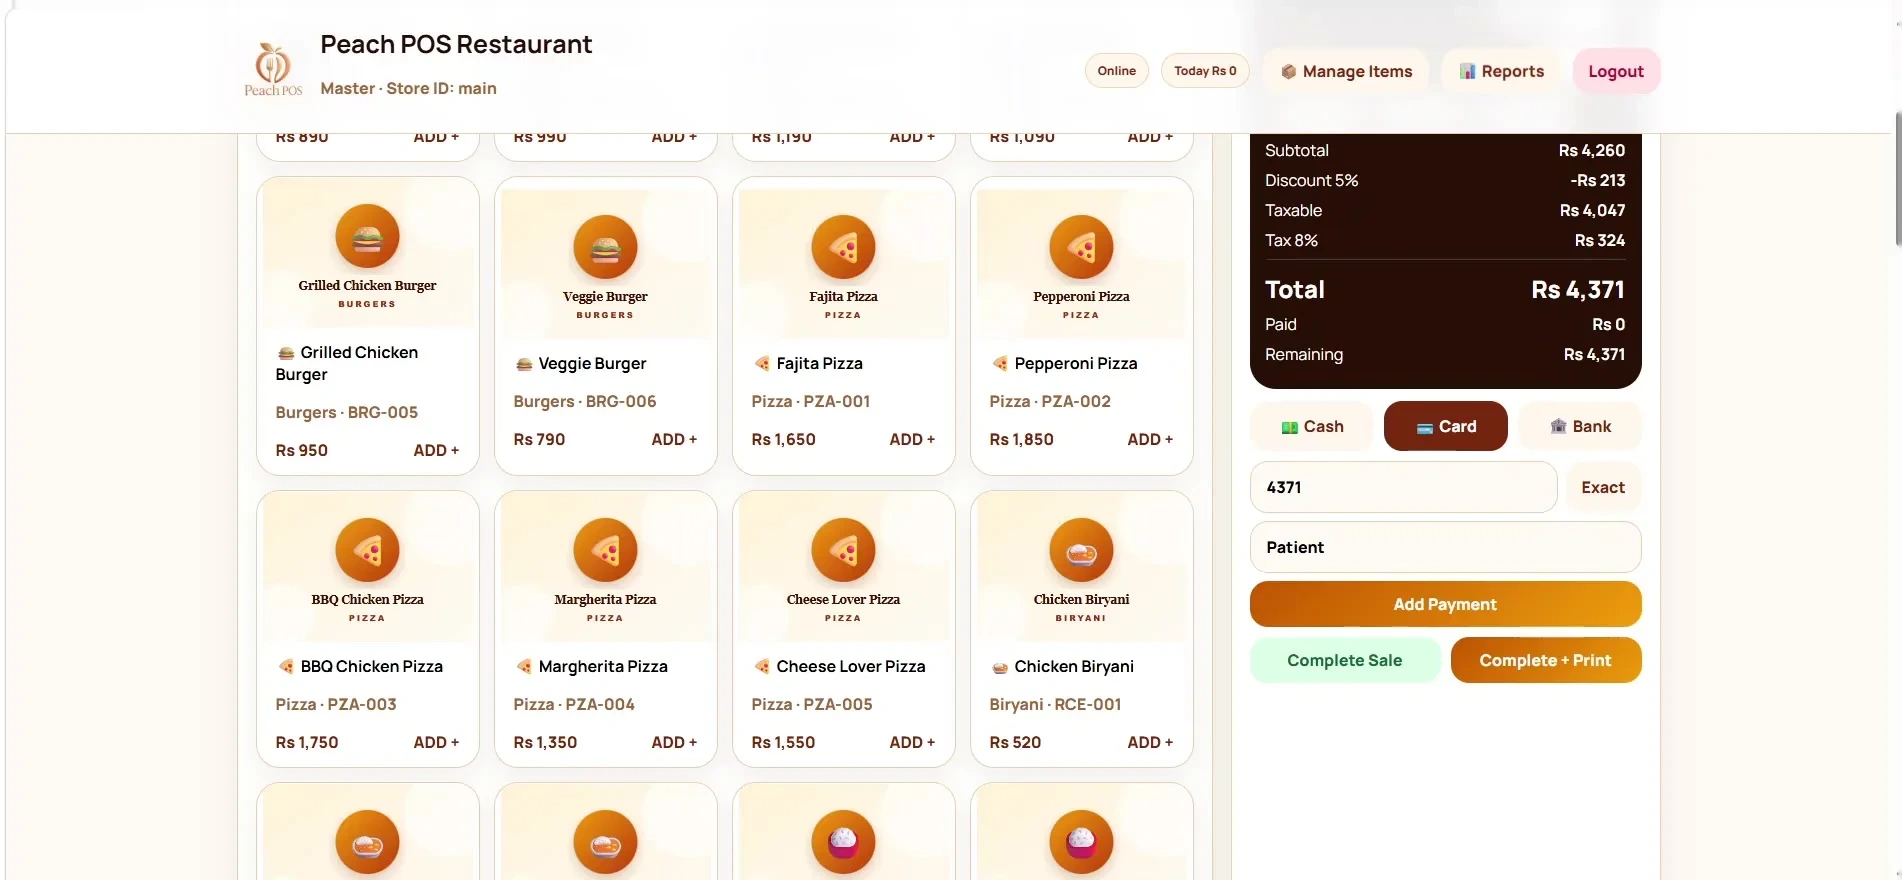Fill exact amount with Exact button
Image resolution: width=1902 pixels, height=880 pixels.
coord(1603,487)
